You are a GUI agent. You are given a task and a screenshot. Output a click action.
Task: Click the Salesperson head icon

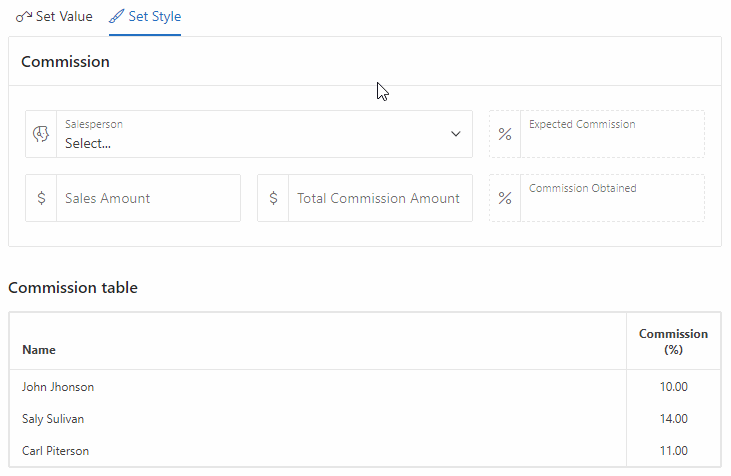41,134
